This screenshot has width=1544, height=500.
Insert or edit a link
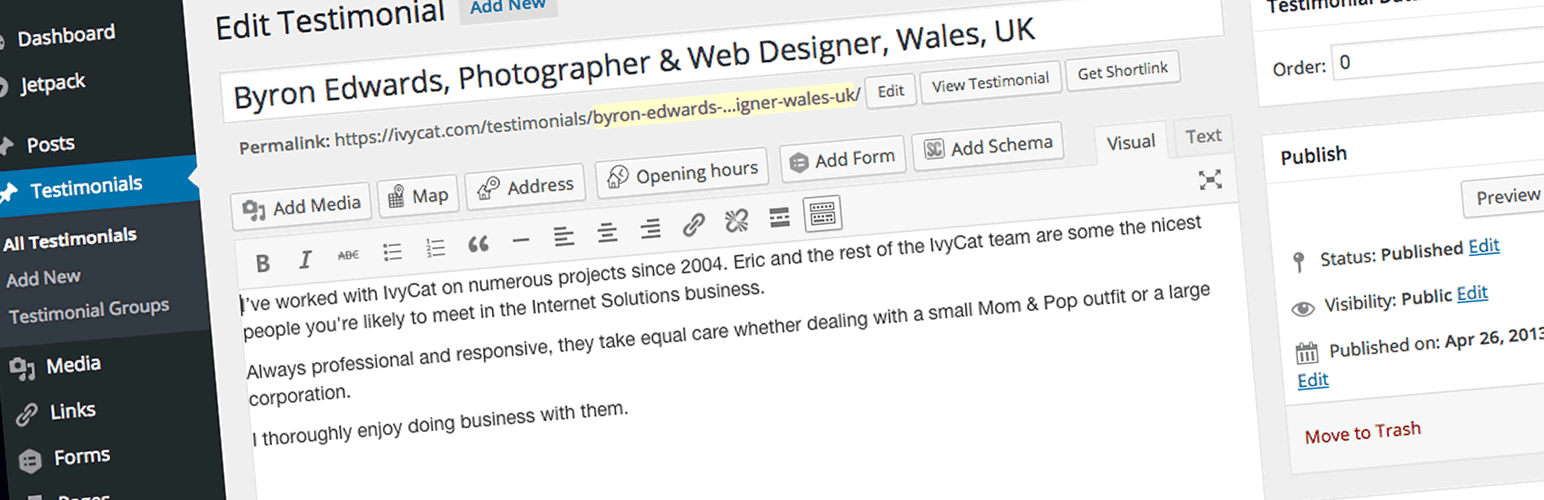(x=694, y=225)
